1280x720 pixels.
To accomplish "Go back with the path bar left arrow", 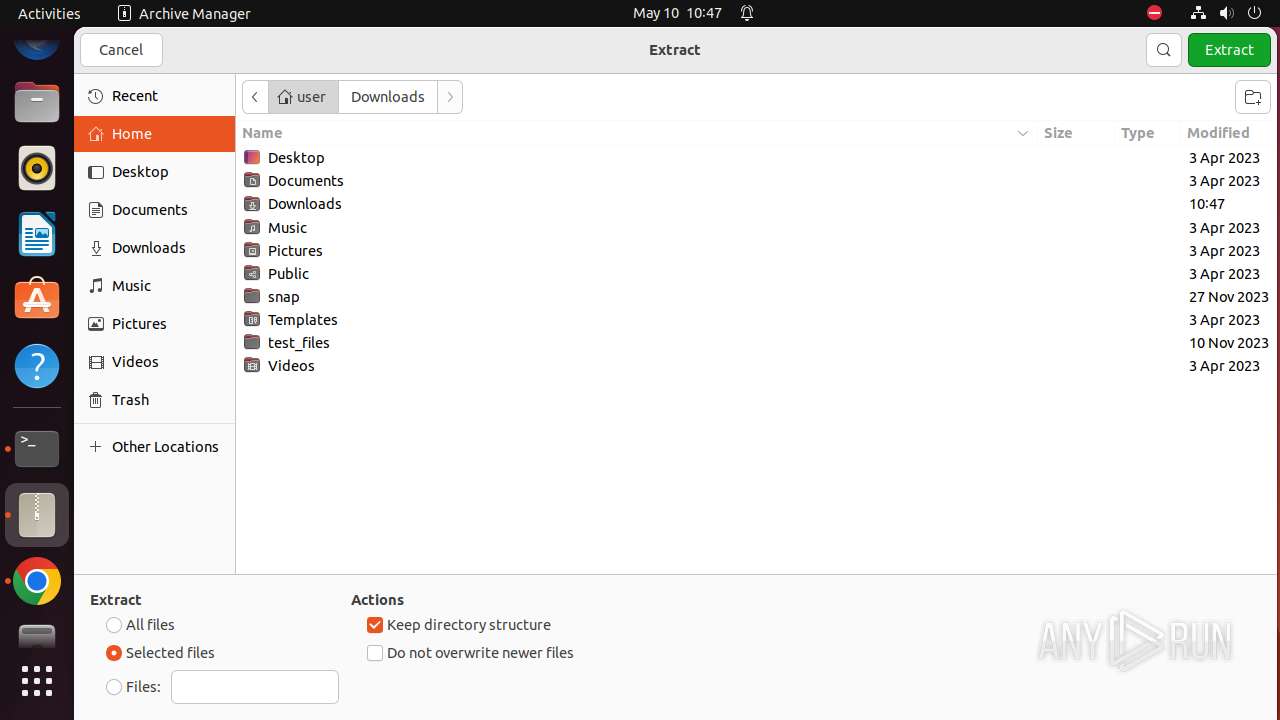I will (255, 97).
